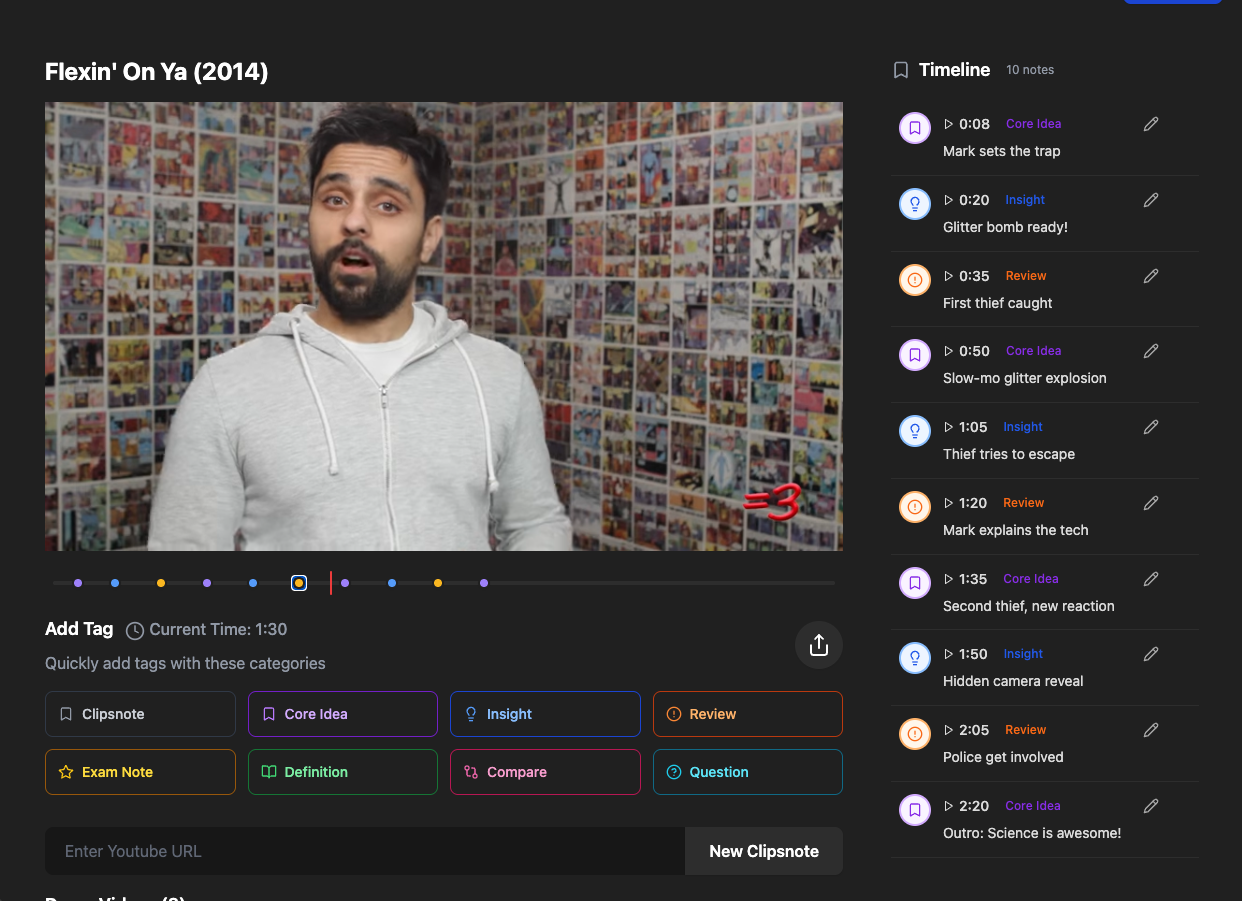
Task: Jump to timestamp 1:50
Action: (966, 654)
